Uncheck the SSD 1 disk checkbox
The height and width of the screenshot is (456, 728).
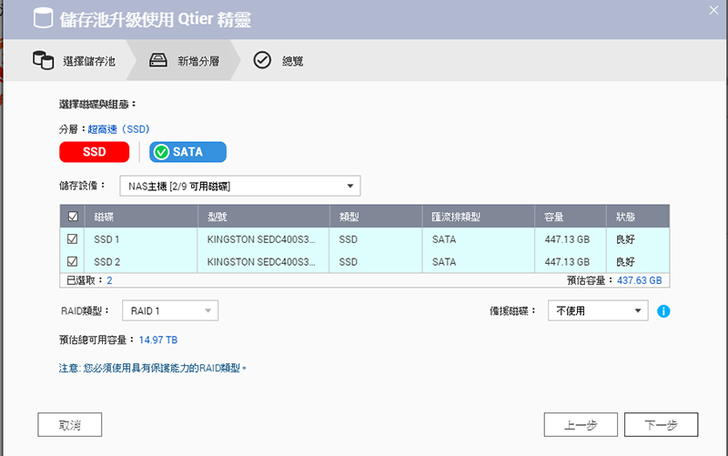click(x=72, y=240)
